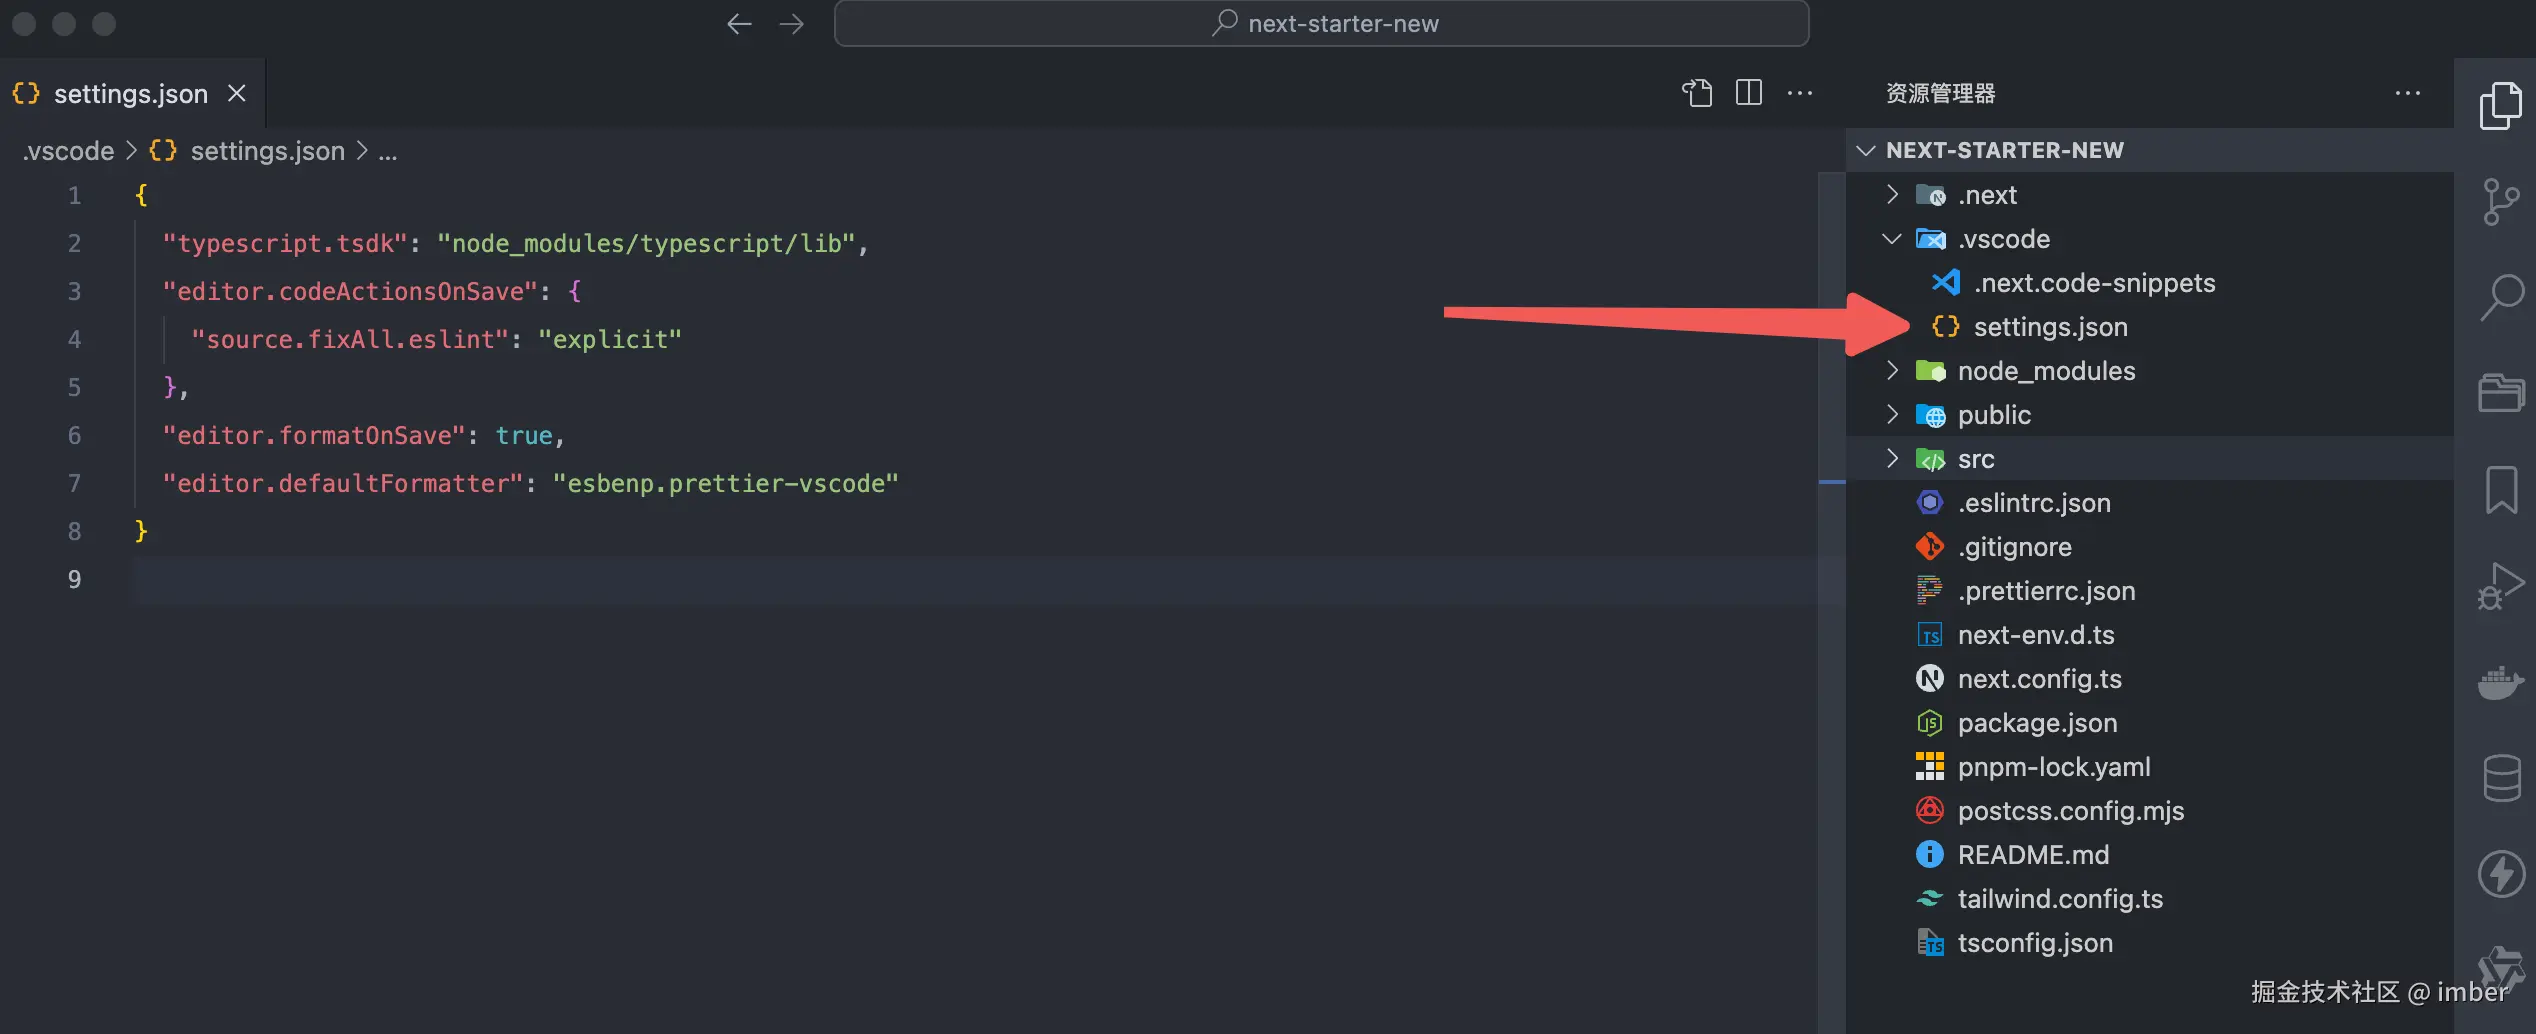This screenshot has width=2536, height=1034.
Task: Click the .vscode breadcrumb segment
Action: (x=68, y=151)
